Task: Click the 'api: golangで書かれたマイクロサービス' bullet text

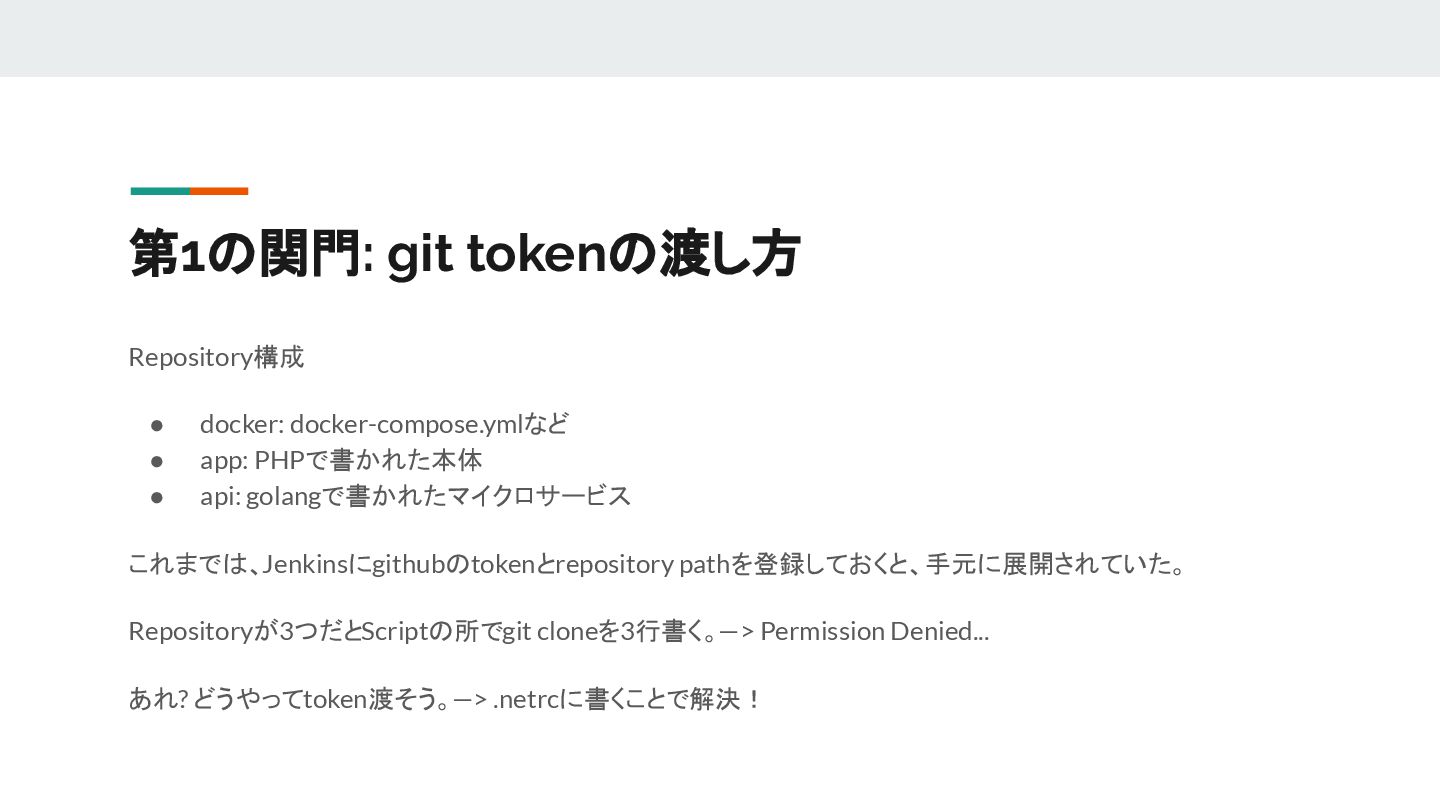Action: point(415,496)
